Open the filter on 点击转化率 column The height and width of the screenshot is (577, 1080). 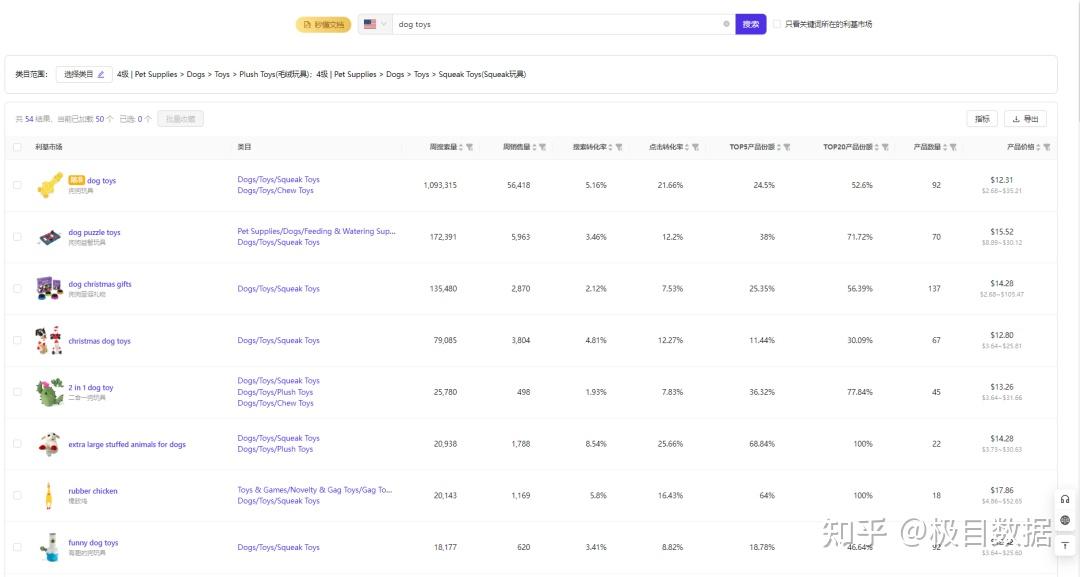pos(695,147)
